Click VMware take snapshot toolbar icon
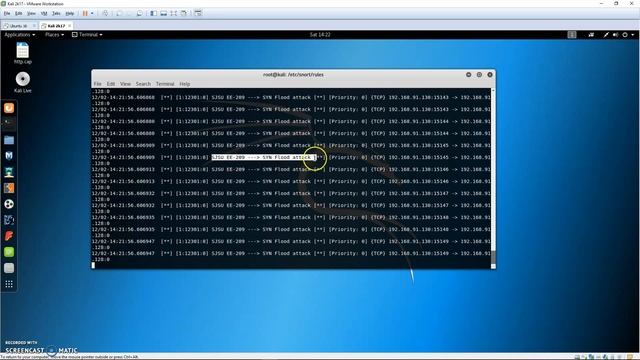 point(119,13)
